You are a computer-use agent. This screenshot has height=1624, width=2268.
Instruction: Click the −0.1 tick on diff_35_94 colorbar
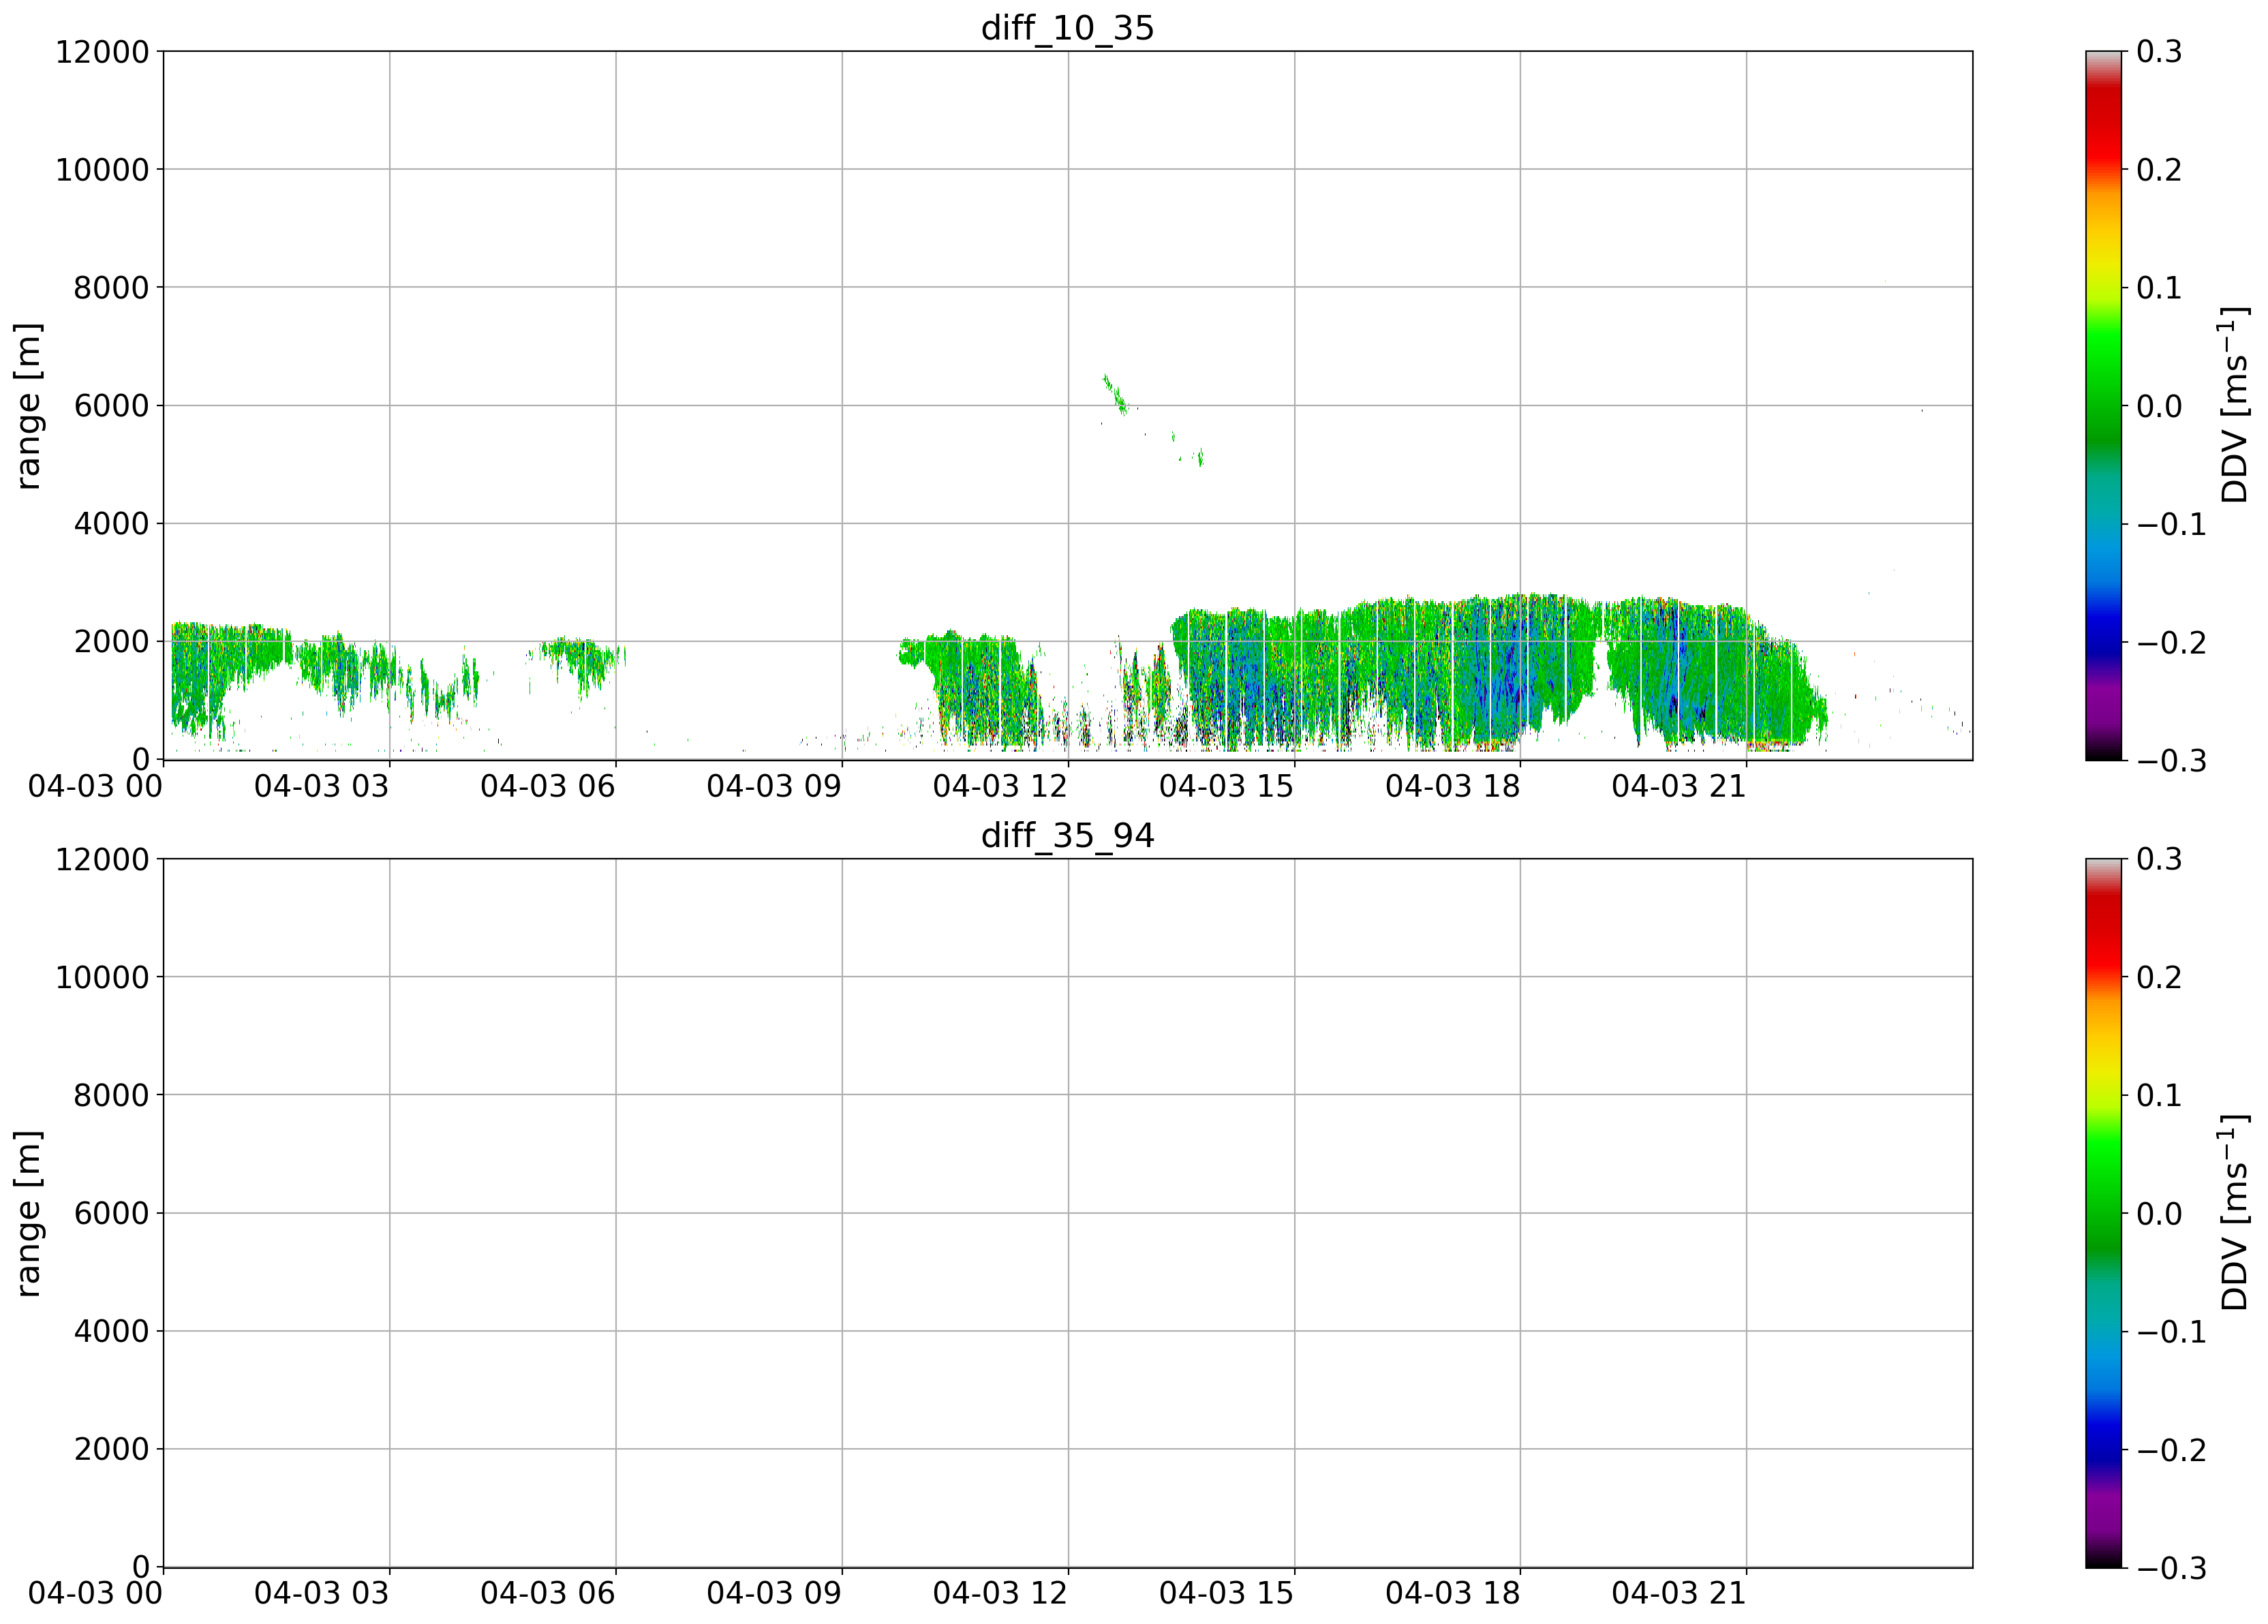click(2171, 1333)
